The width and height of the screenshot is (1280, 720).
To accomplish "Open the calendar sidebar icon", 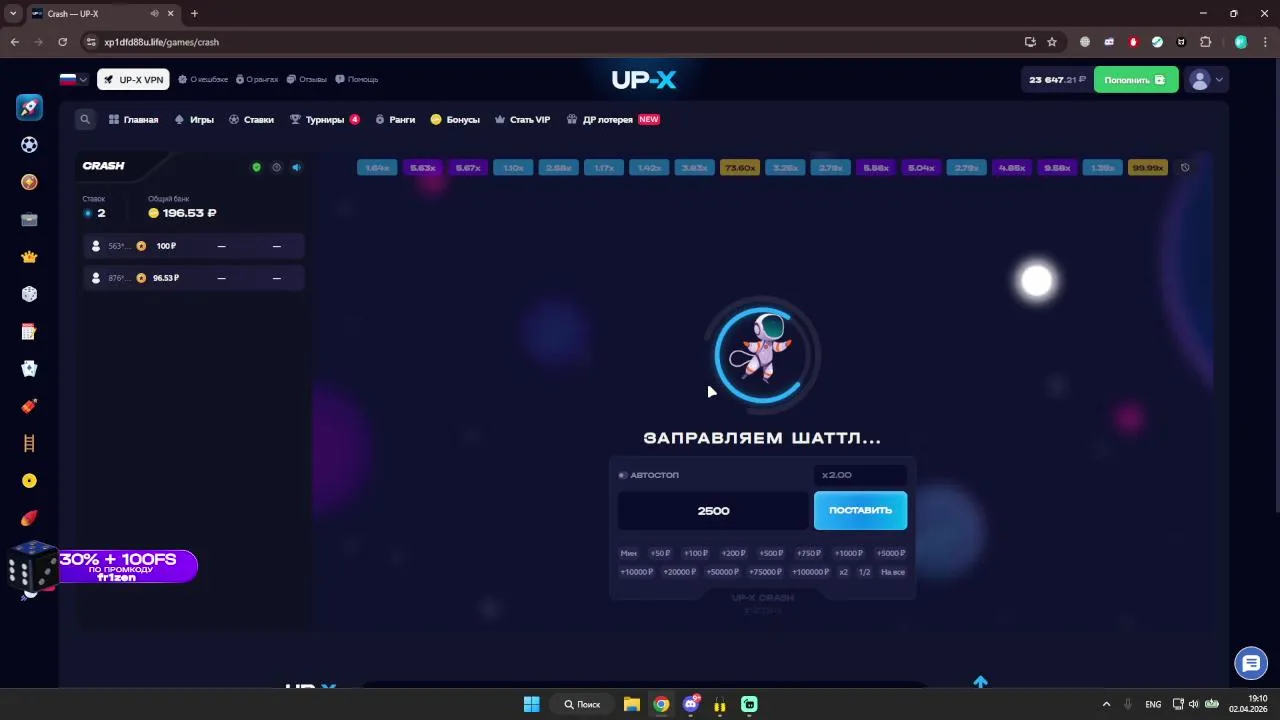I will pos(29,332).
